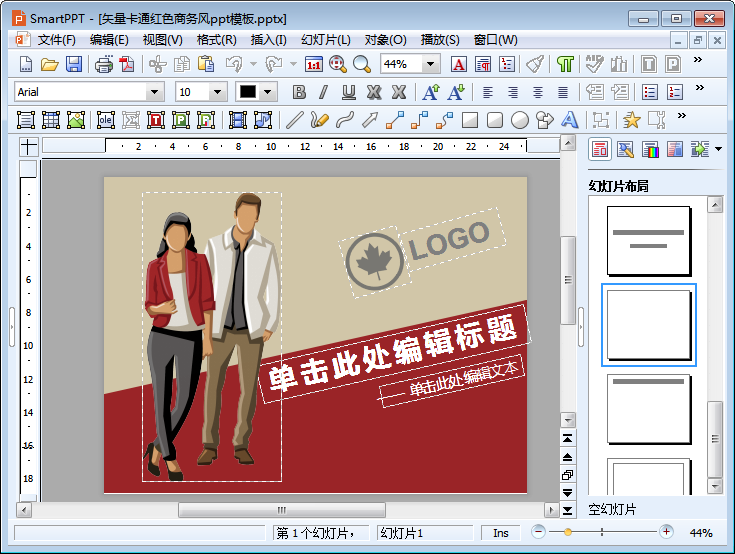Toggle numbered list formatting
The height and width of the screenshot is (554, 735).
[675, 92]
